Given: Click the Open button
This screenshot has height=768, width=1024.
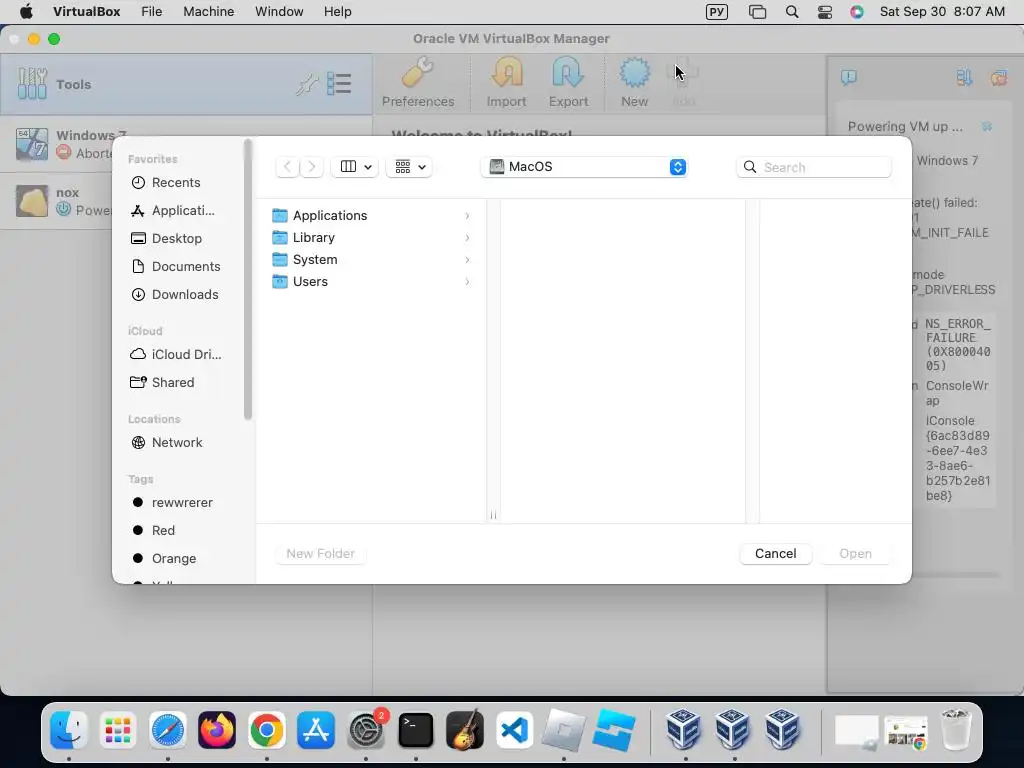Looking at the screenshot, I should tap(855, 554).
